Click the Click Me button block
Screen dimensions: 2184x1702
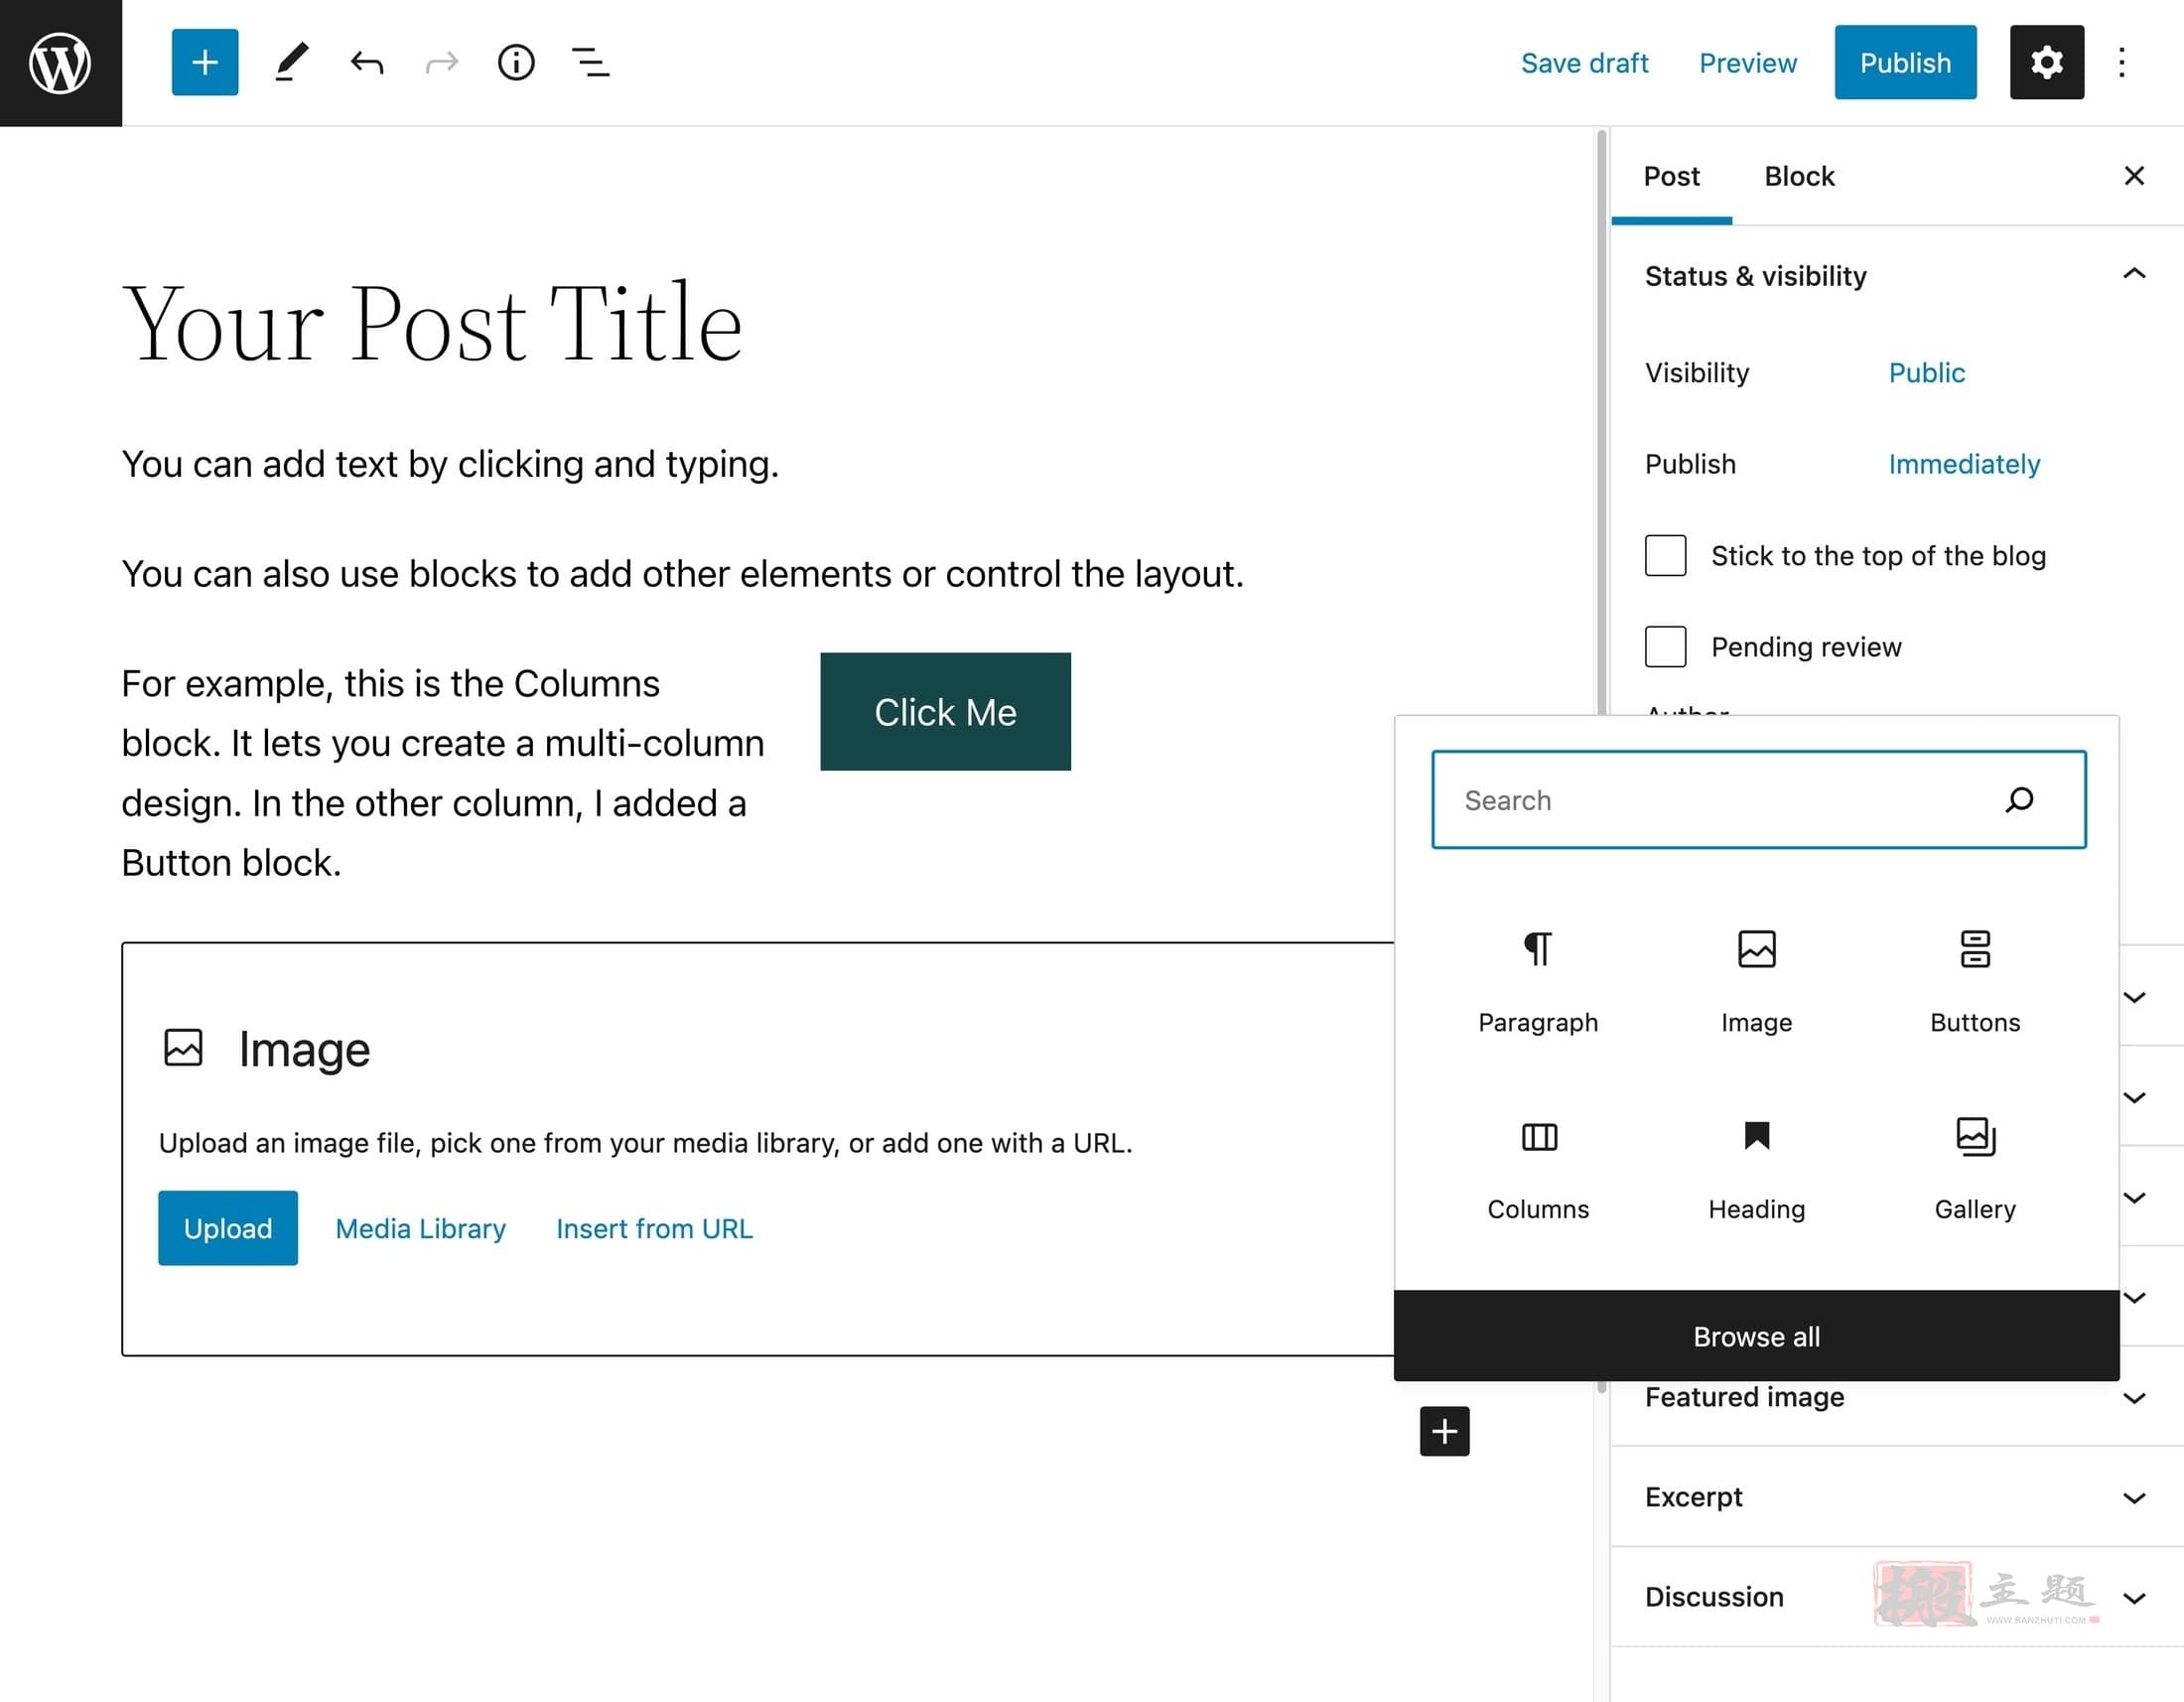pyautogui.click(x=945, y=712)
